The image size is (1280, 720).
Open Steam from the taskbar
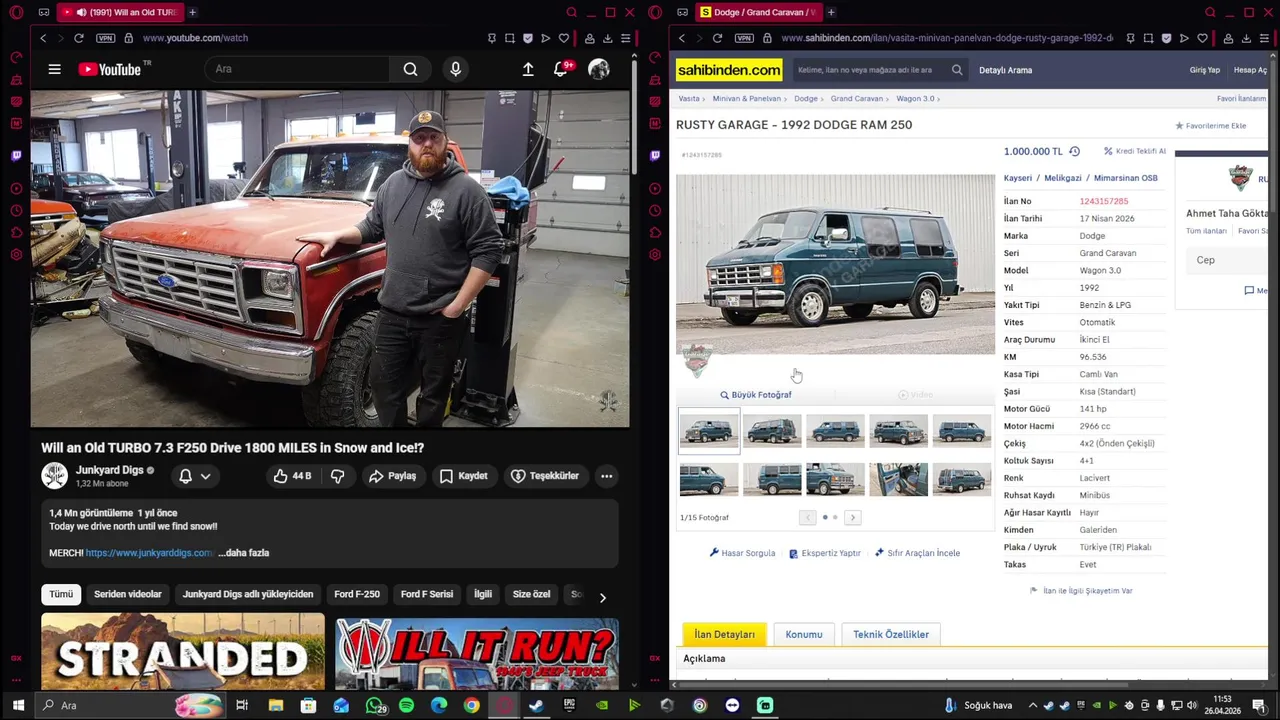[x=536, y=706]
